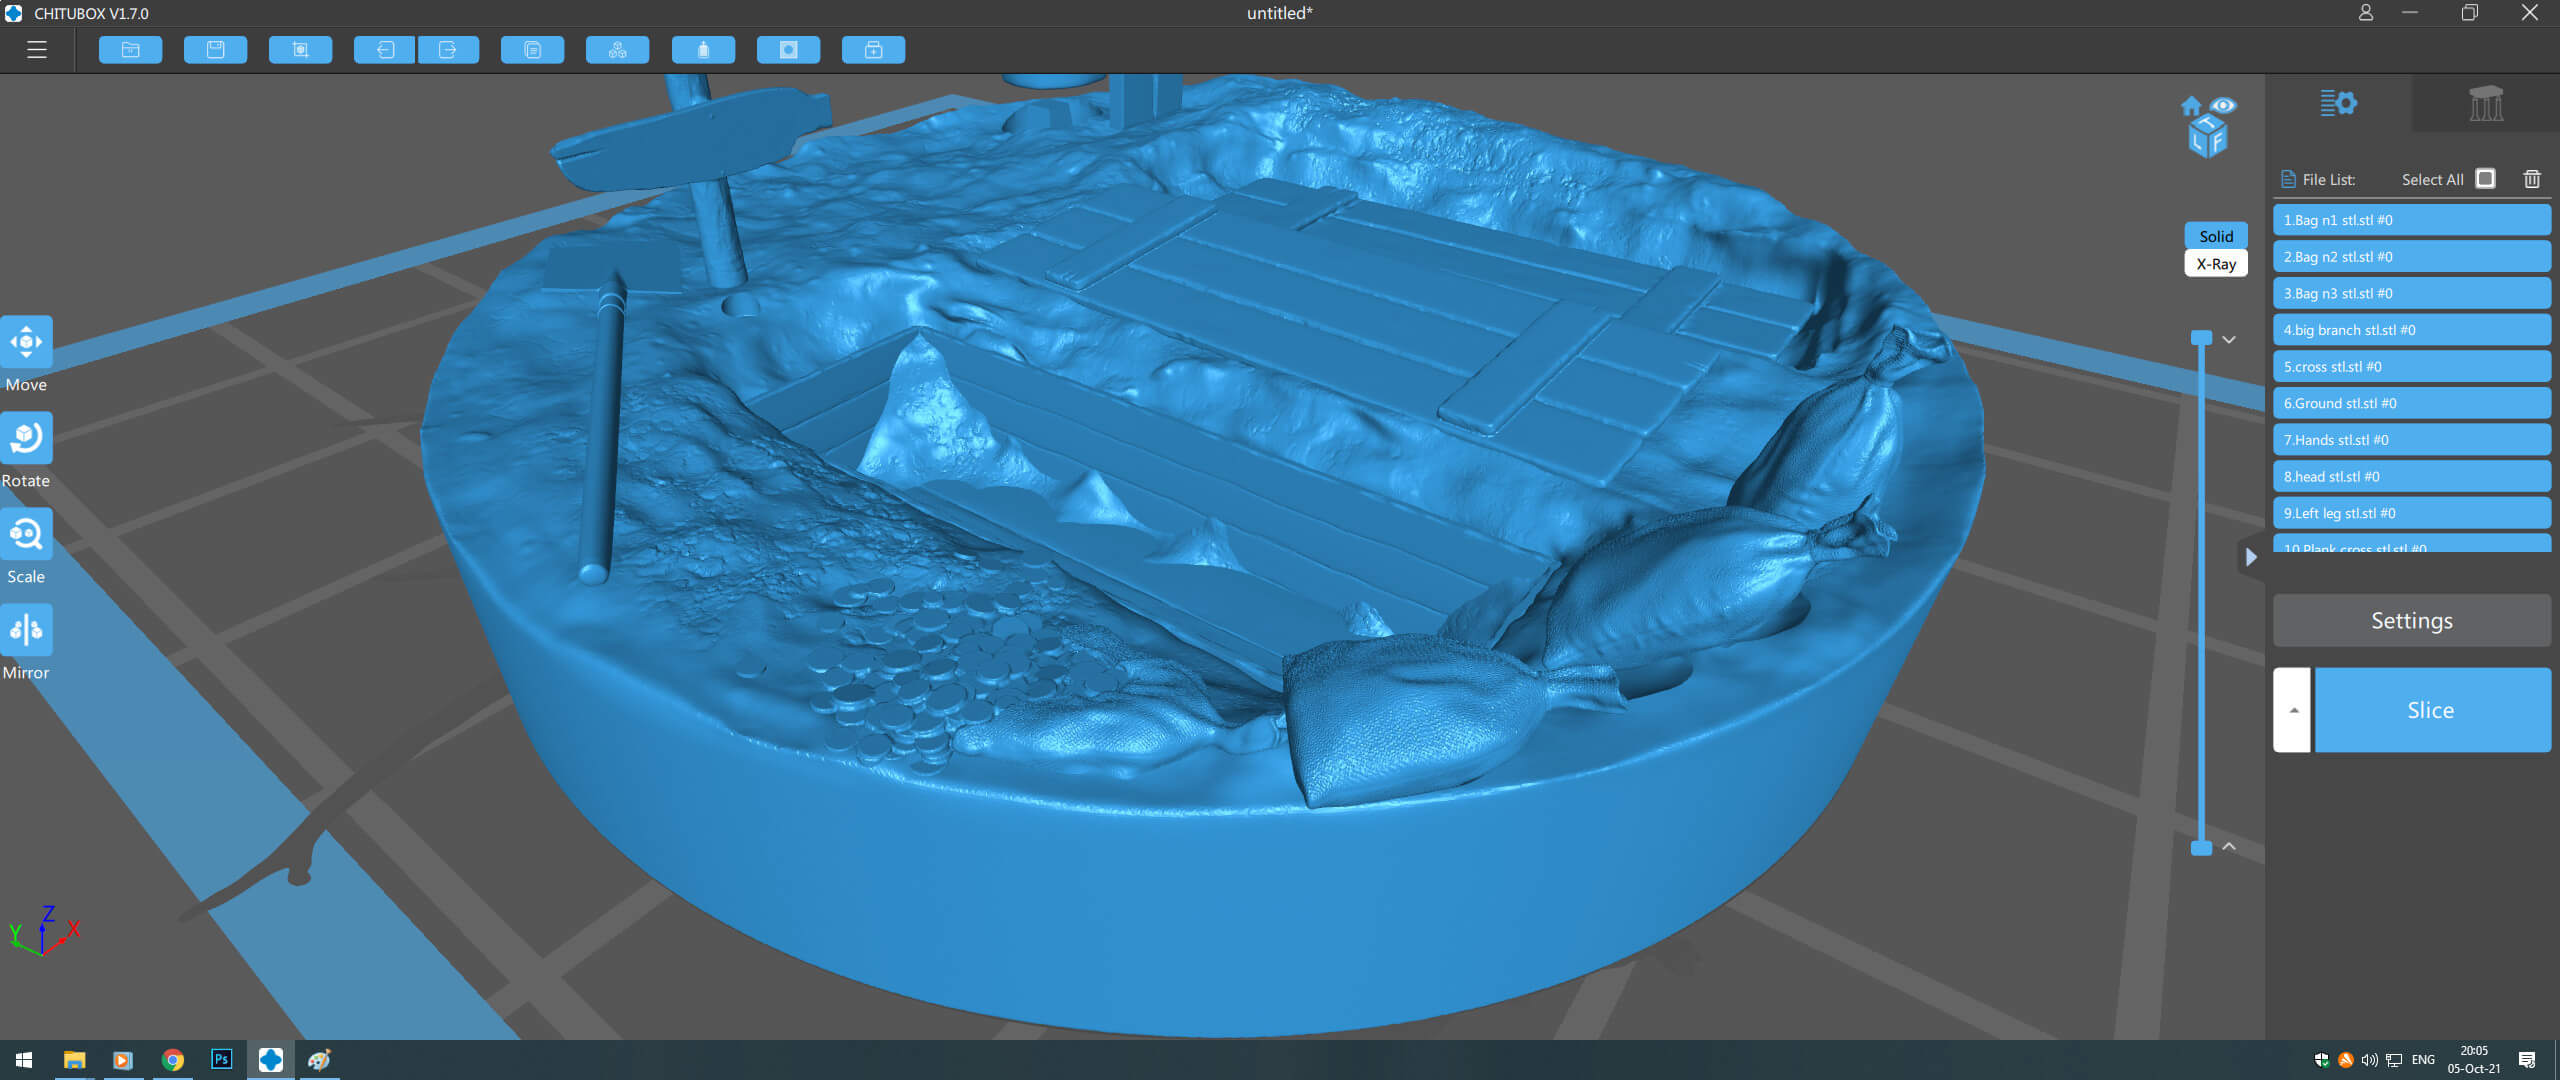Viewport: 2560px width, 1080px height.
Task: Click the Save project disk icon
Action: point(215,50)
